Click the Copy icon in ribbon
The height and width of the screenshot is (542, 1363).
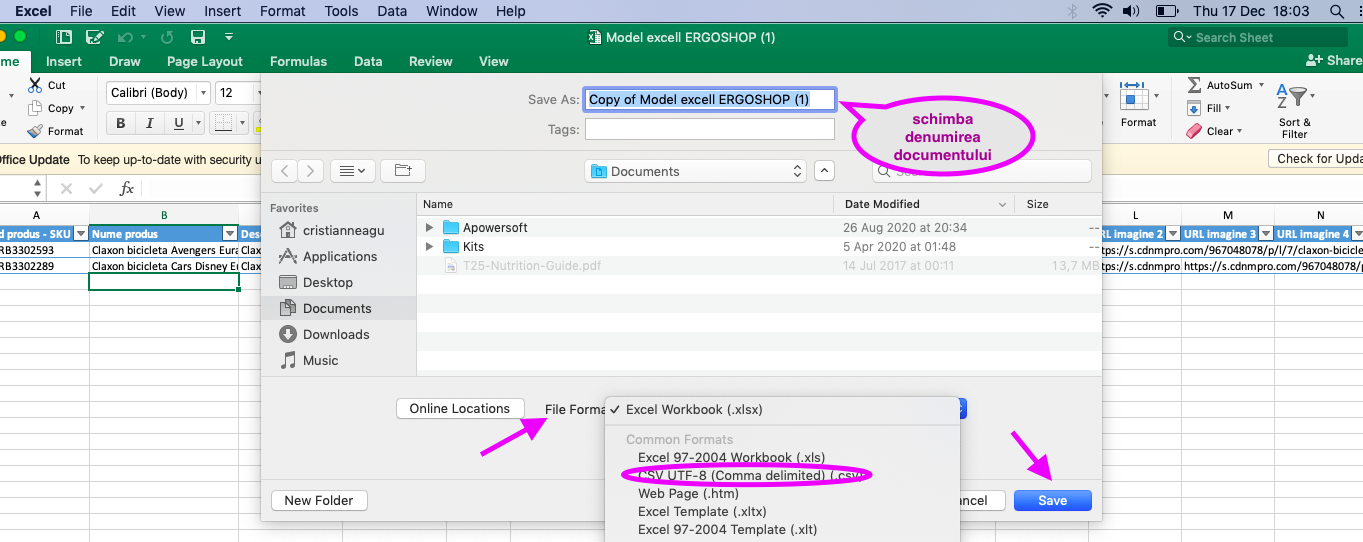35,108
